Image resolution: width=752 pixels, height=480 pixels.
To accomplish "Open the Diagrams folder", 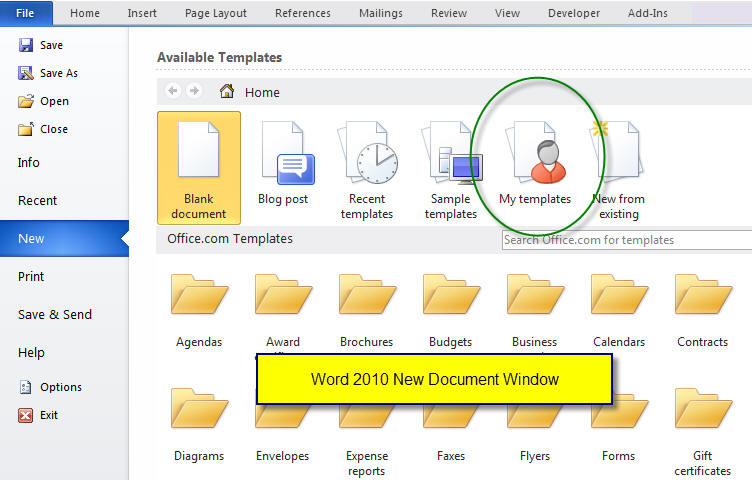I will click(x=199, y=408).
